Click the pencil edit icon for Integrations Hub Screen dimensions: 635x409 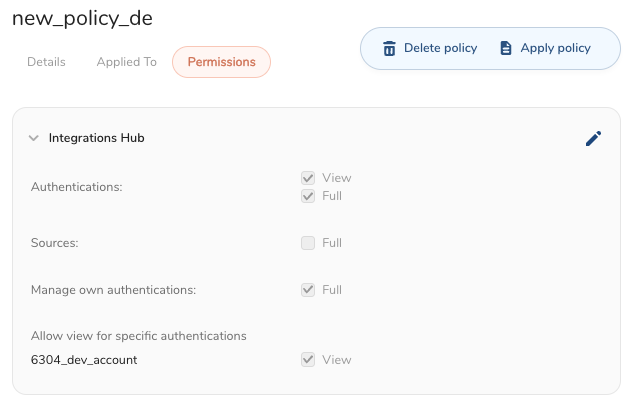pyautogui.click(x=593, y=139)
